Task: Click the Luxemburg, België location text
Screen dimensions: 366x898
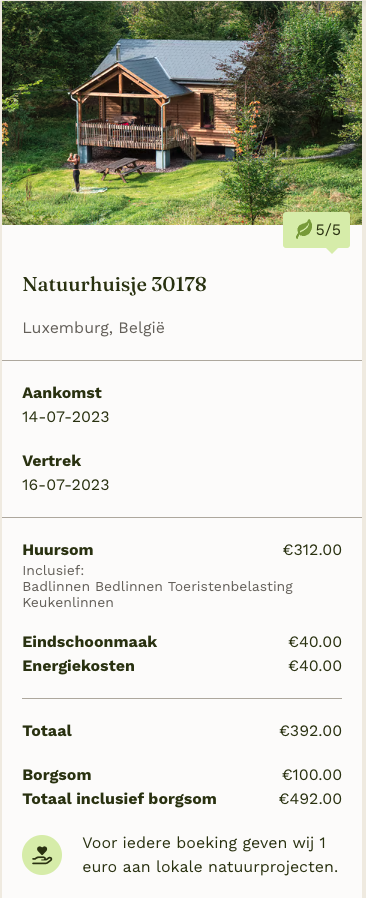Action: coord(93,328)
